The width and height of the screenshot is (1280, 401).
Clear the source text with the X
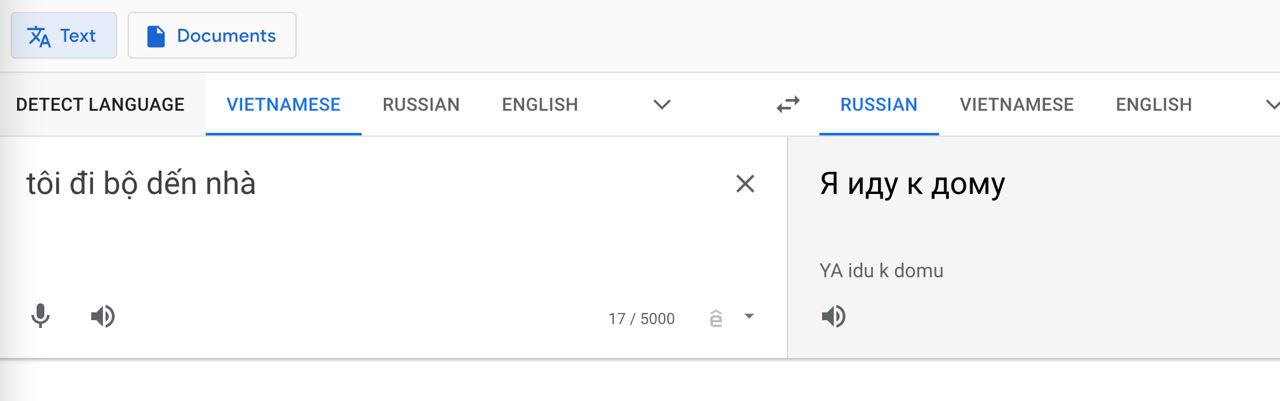click(x=745, y=183)
